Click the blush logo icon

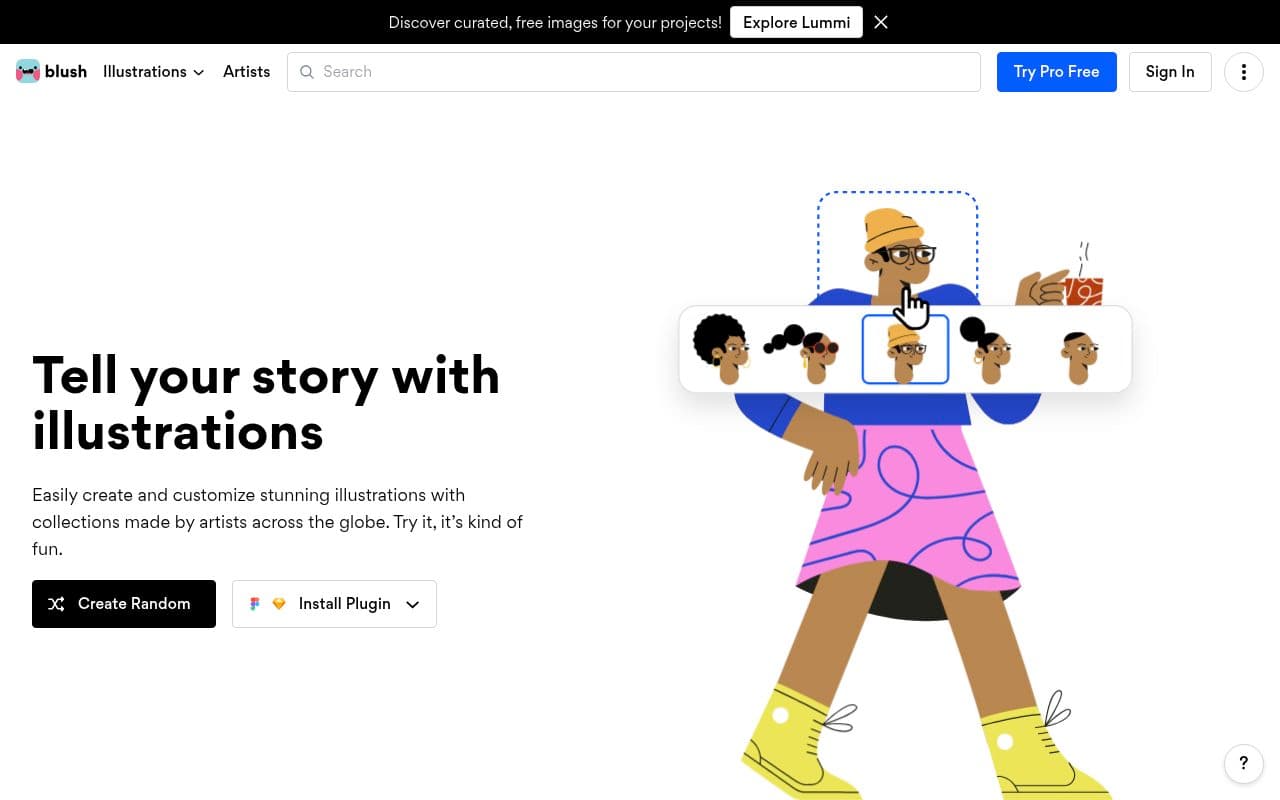(x=28, y=71)
